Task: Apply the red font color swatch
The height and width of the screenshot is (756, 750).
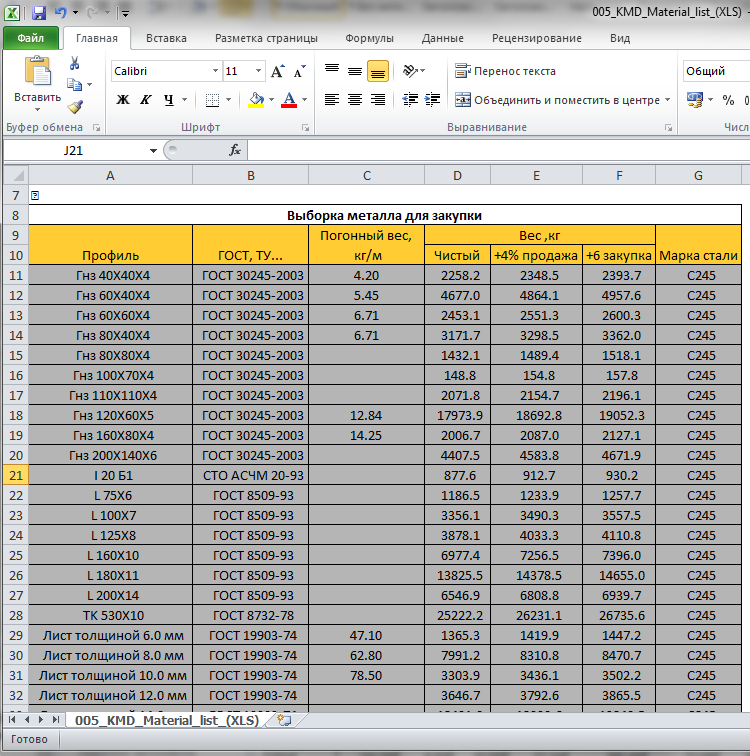Action: (289, 100)
